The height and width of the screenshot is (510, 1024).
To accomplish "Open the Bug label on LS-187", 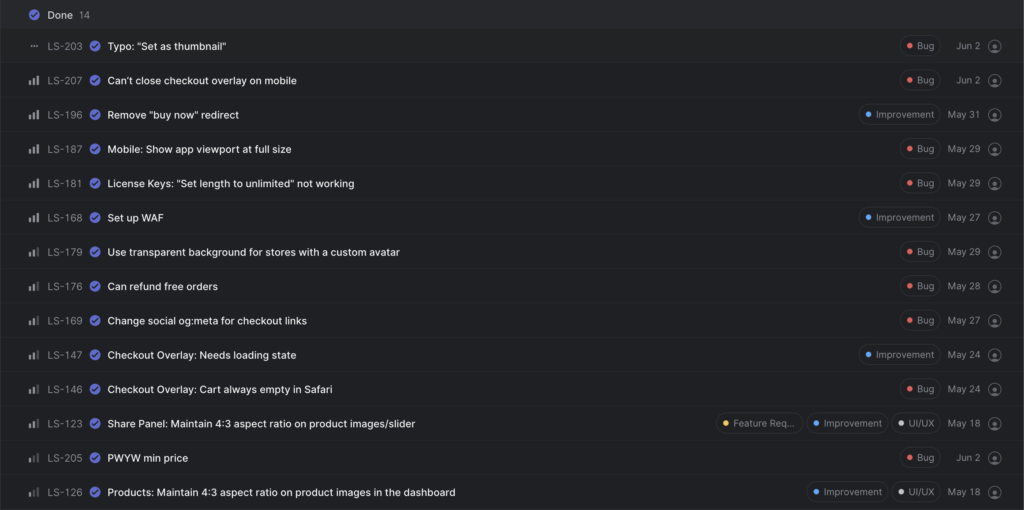I will click(x=920, y=149).
